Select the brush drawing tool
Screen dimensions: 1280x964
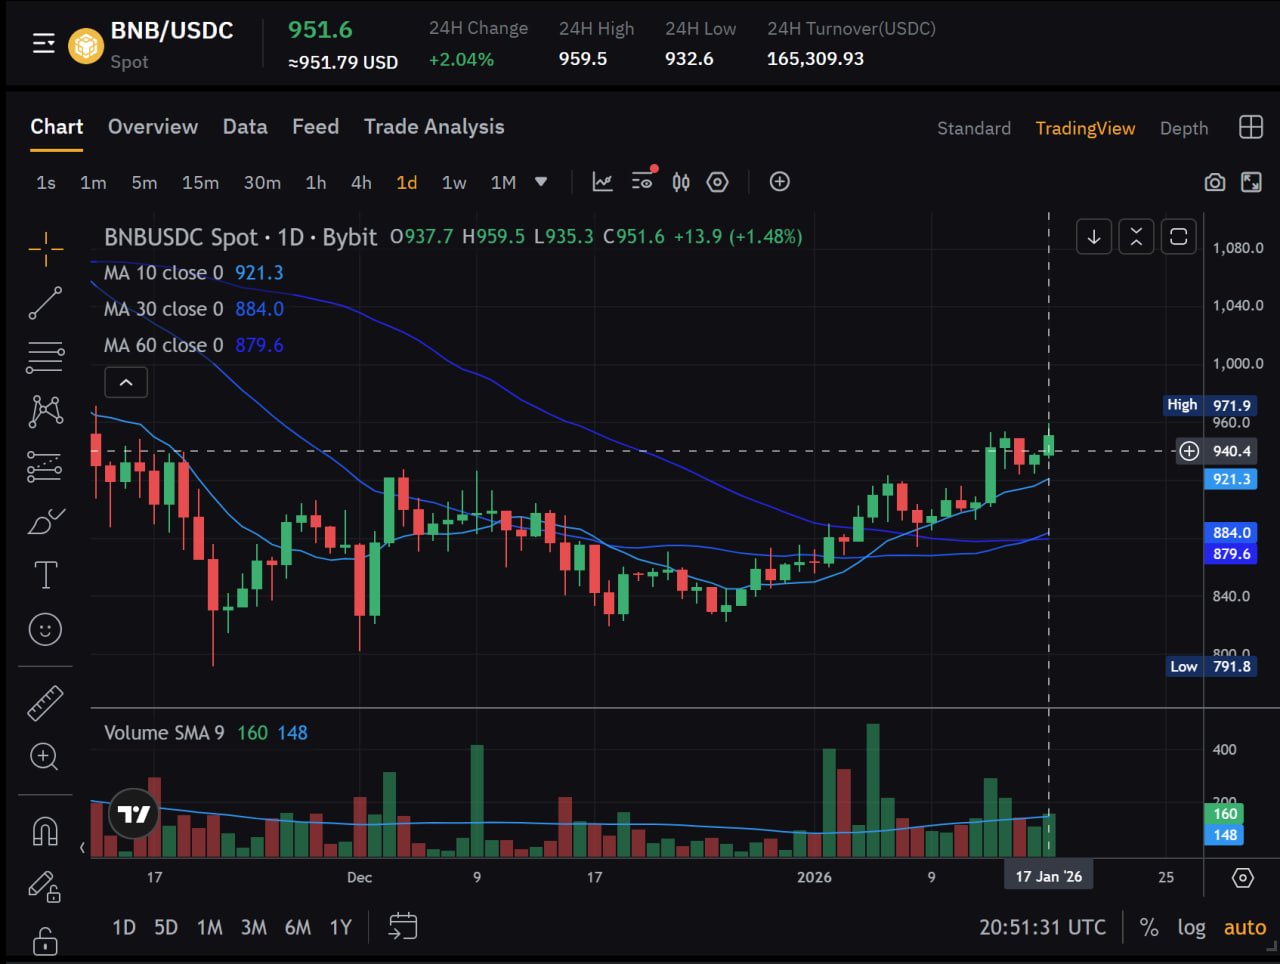pos(46,521)
